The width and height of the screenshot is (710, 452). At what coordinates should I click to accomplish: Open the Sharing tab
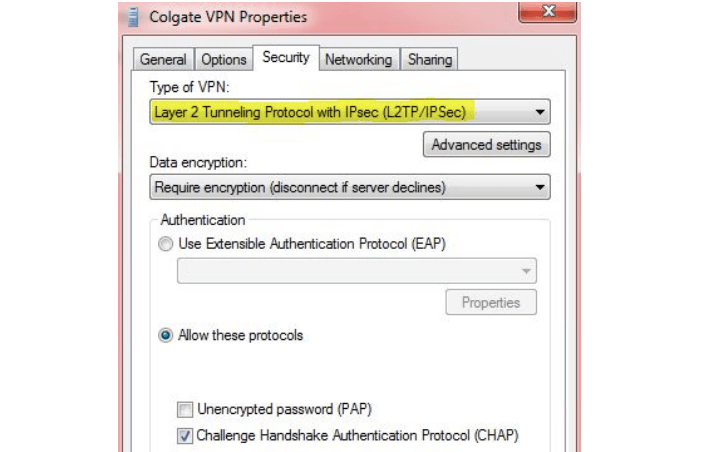click(430, 59)
